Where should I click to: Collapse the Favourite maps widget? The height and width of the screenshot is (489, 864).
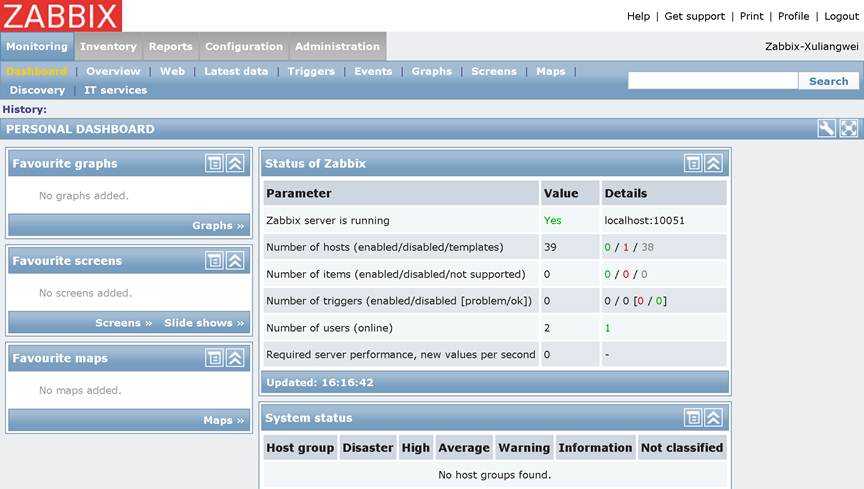coord(235,358)
